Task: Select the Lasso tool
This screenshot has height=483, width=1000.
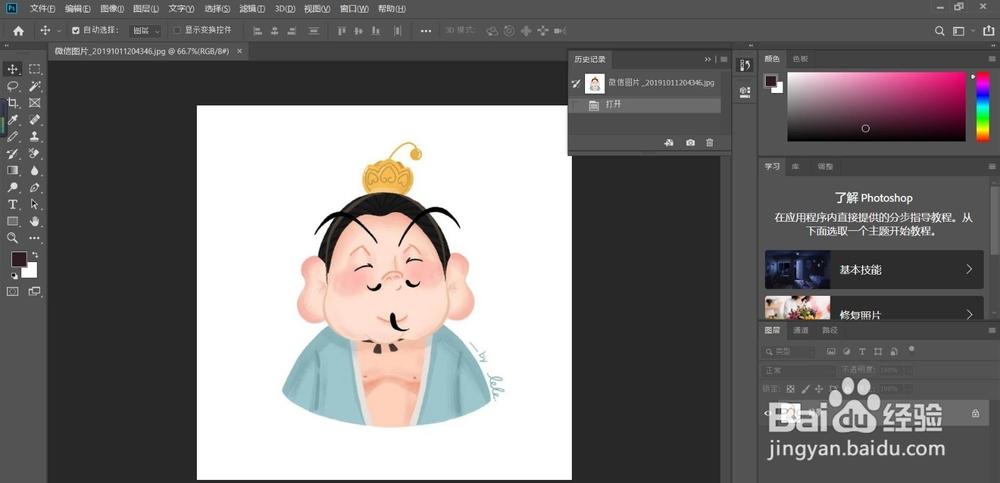Action: click(13, 86)
